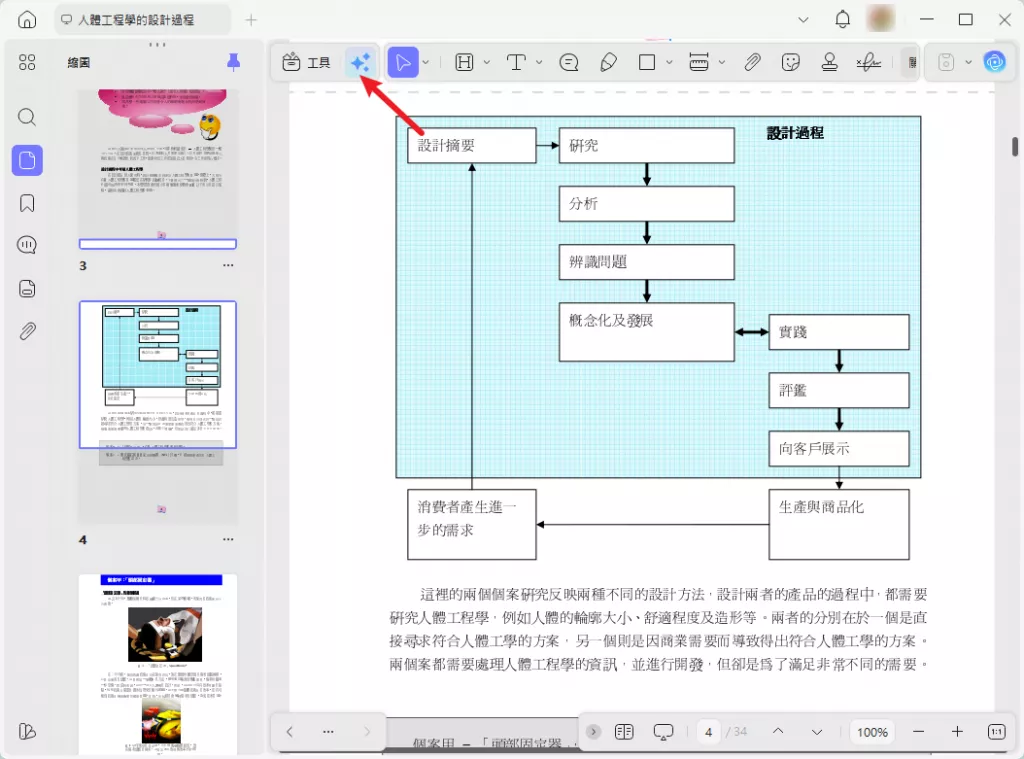Expand the text tool dropdown arrow
The height and width of the screenshot is (759, 1024).
539,63
